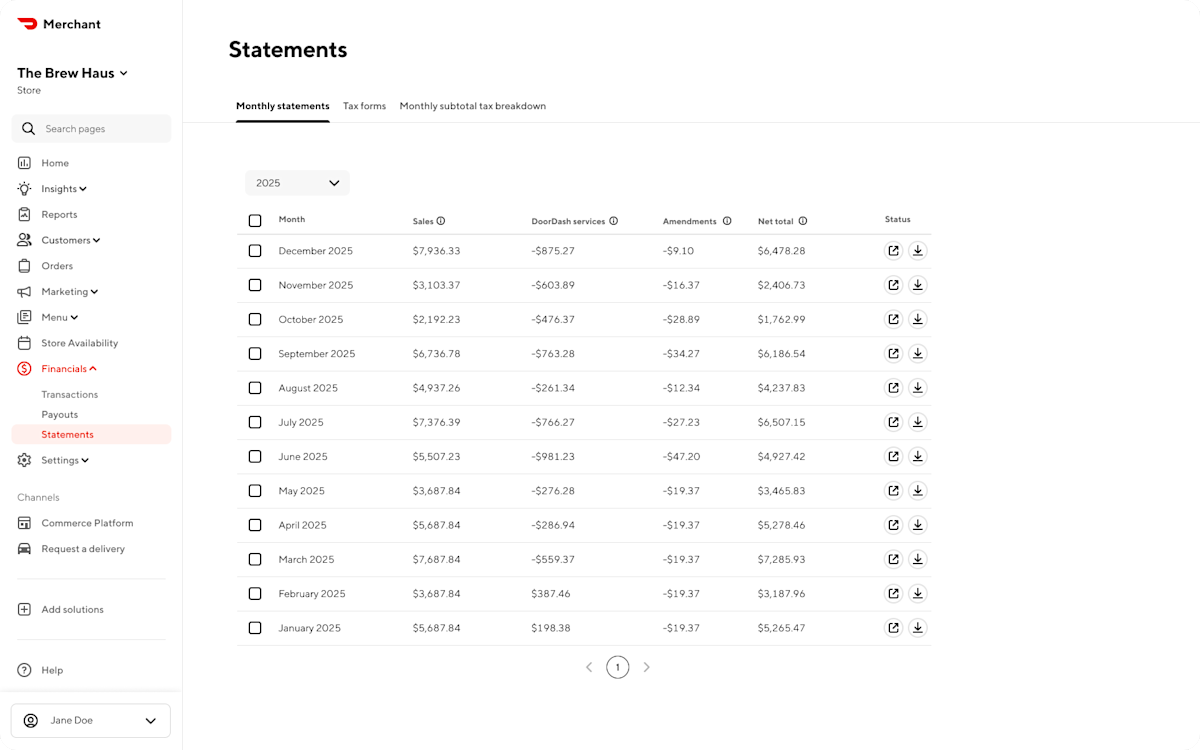Open the 2025 year dropdown
Image resolution: width=1200 pixels, height=750 pixels.
297,183
